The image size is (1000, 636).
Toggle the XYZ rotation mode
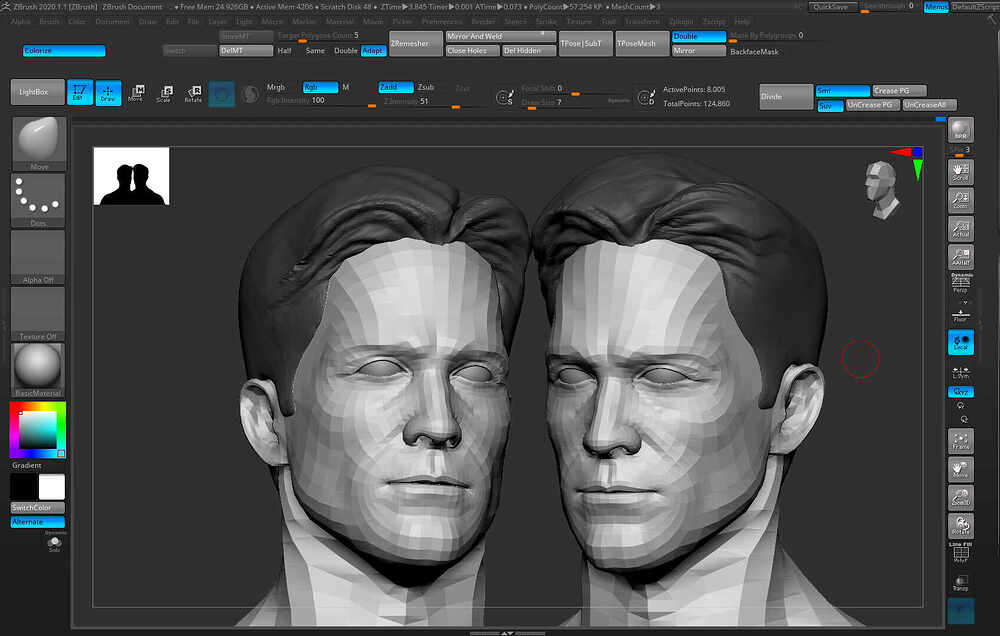(x=960, y=392)
